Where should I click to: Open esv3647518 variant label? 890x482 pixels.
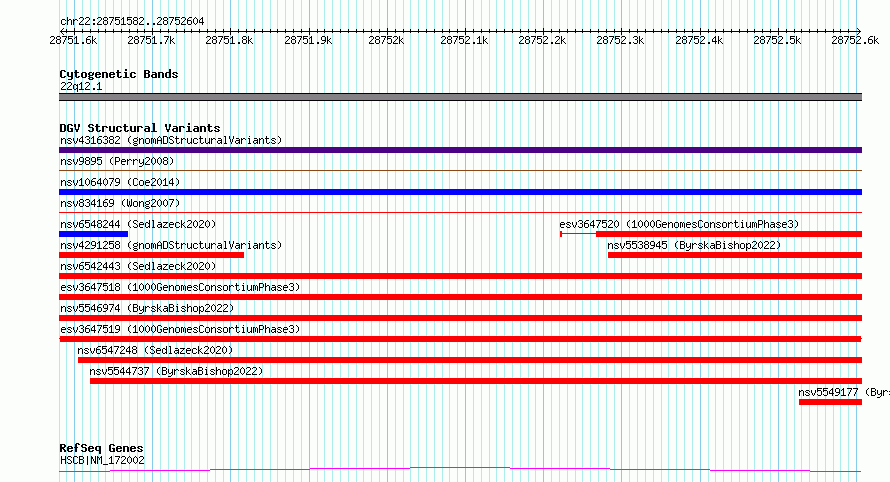point(180,287)
